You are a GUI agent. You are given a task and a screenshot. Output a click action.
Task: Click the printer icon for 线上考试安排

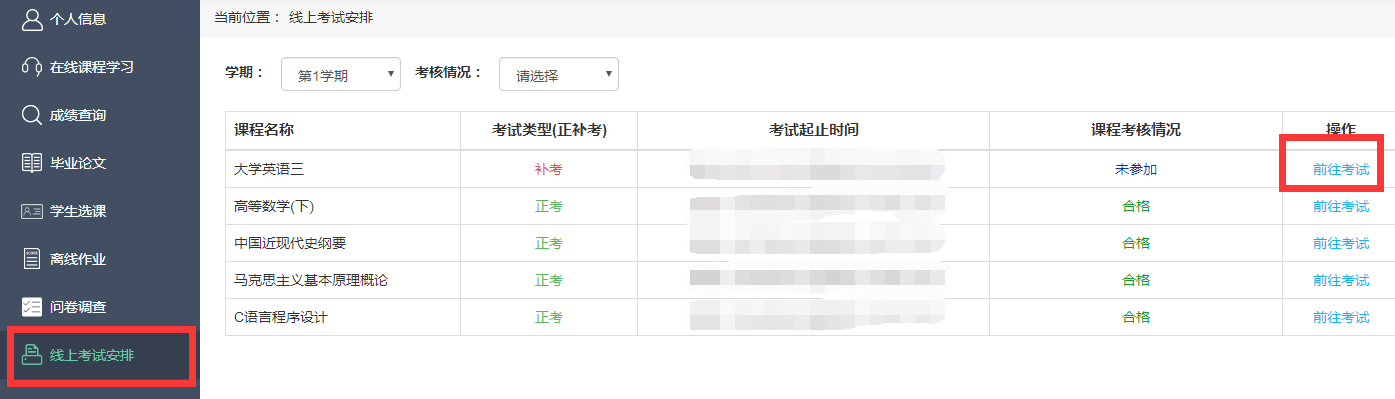tap(31, 355)
